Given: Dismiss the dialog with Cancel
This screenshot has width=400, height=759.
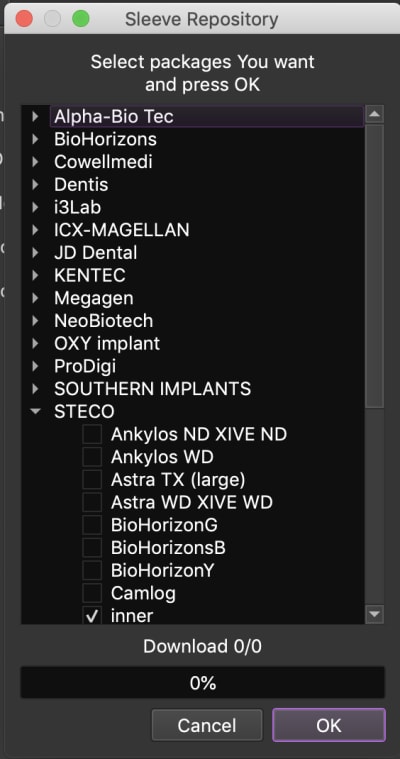Looking at the screenshot, I should 207,725.
